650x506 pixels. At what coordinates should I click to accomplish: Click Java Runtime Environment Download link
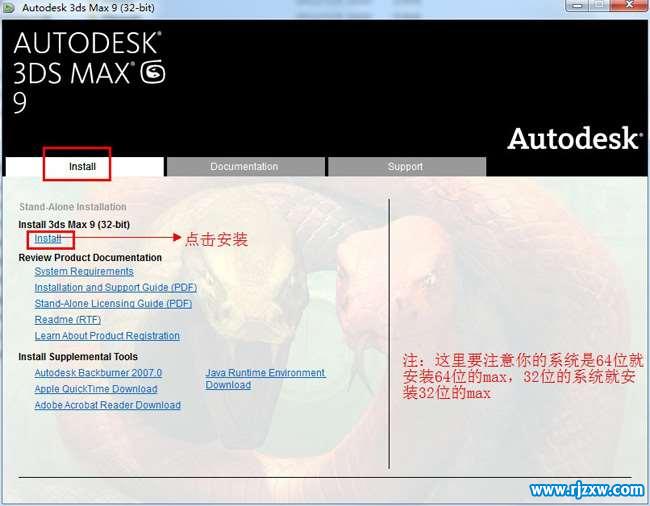click(x=265, y=379)
